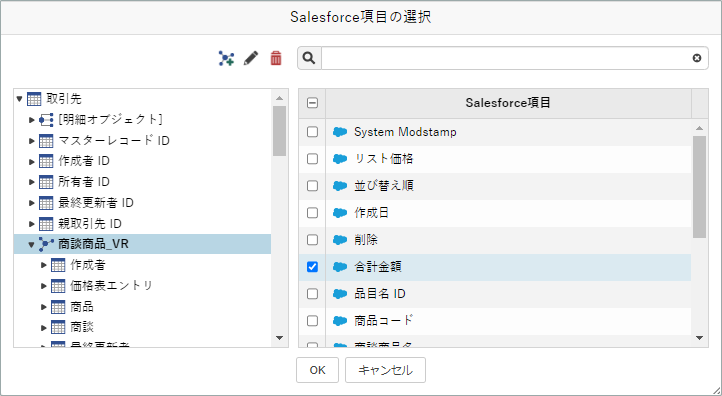Image resolution: width=722 pixels, height=396 pixels.
Task: Click table icon beside 商品
Action: (x=58, y=307)
